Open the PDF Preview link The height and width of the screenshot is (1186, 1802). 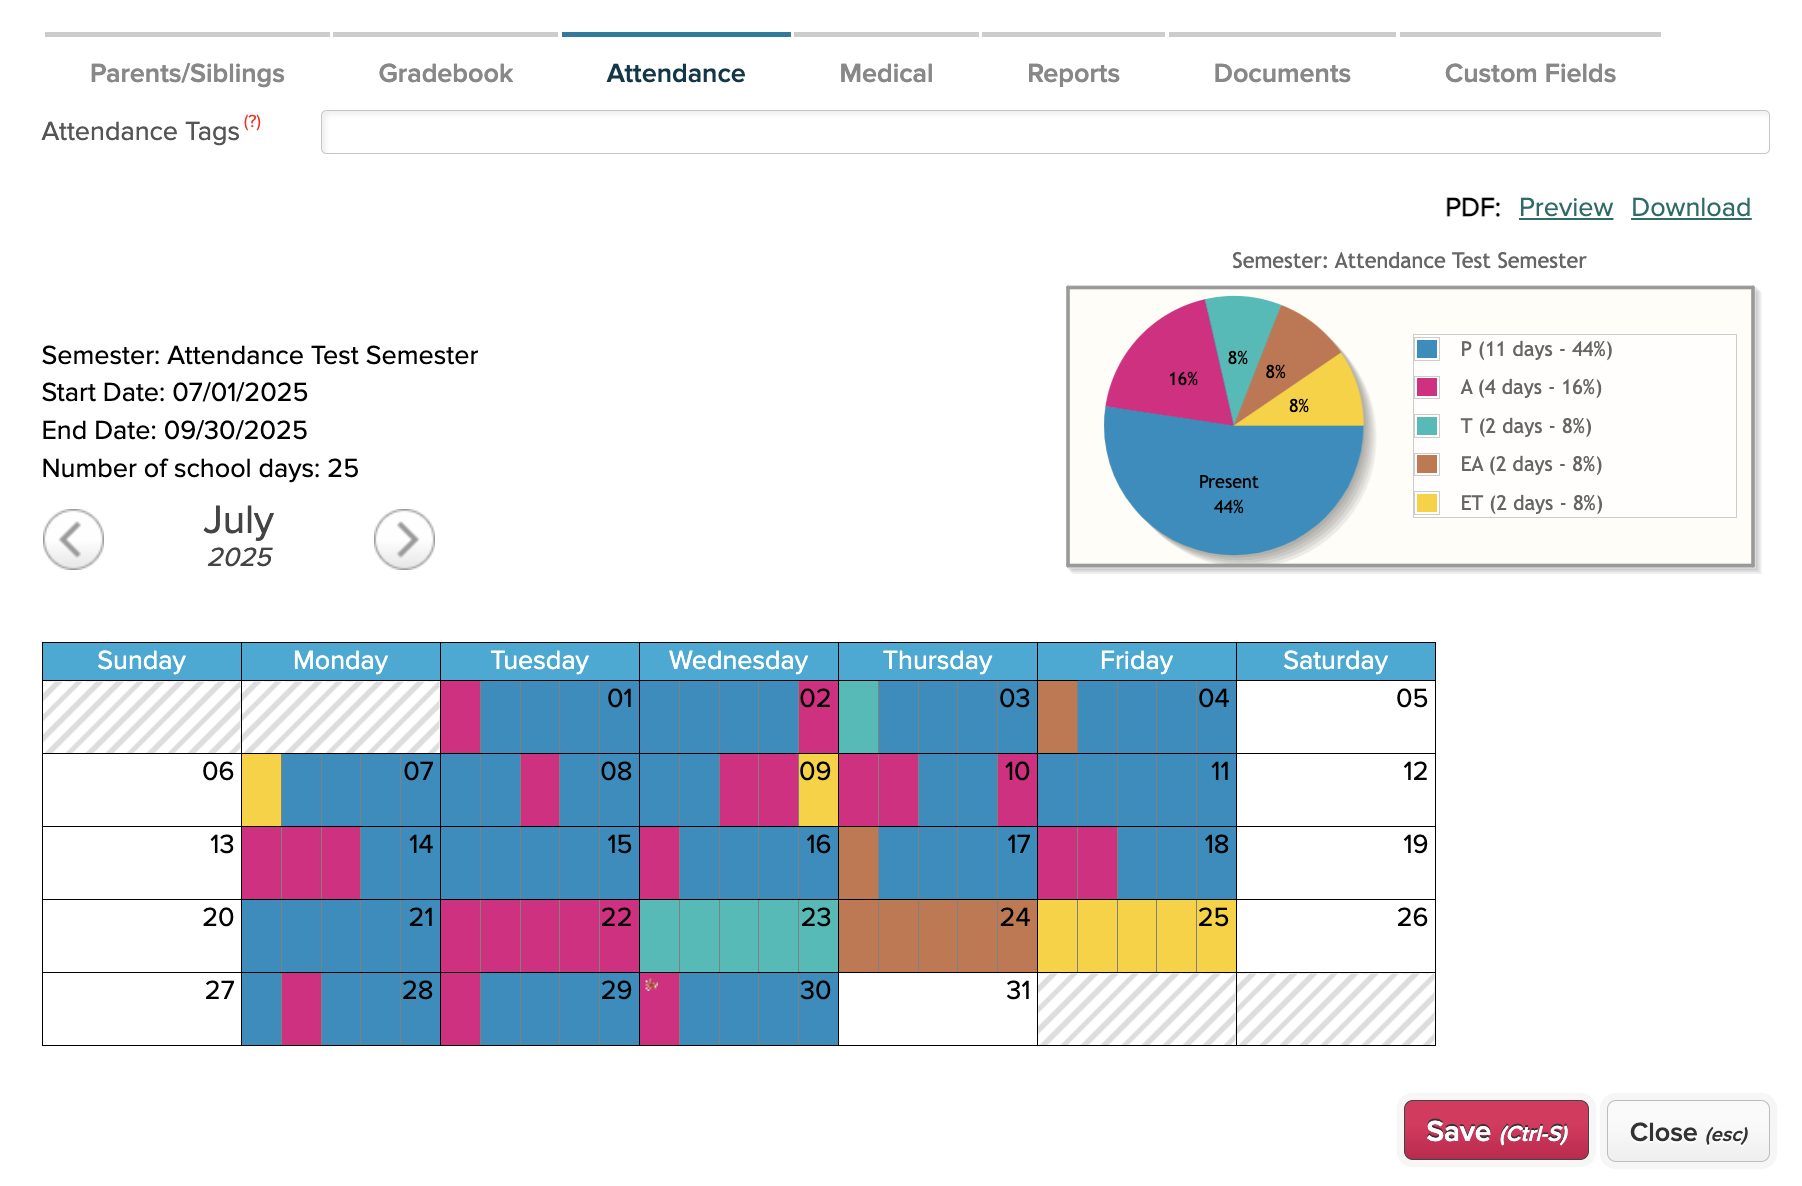coord(1565,207)
